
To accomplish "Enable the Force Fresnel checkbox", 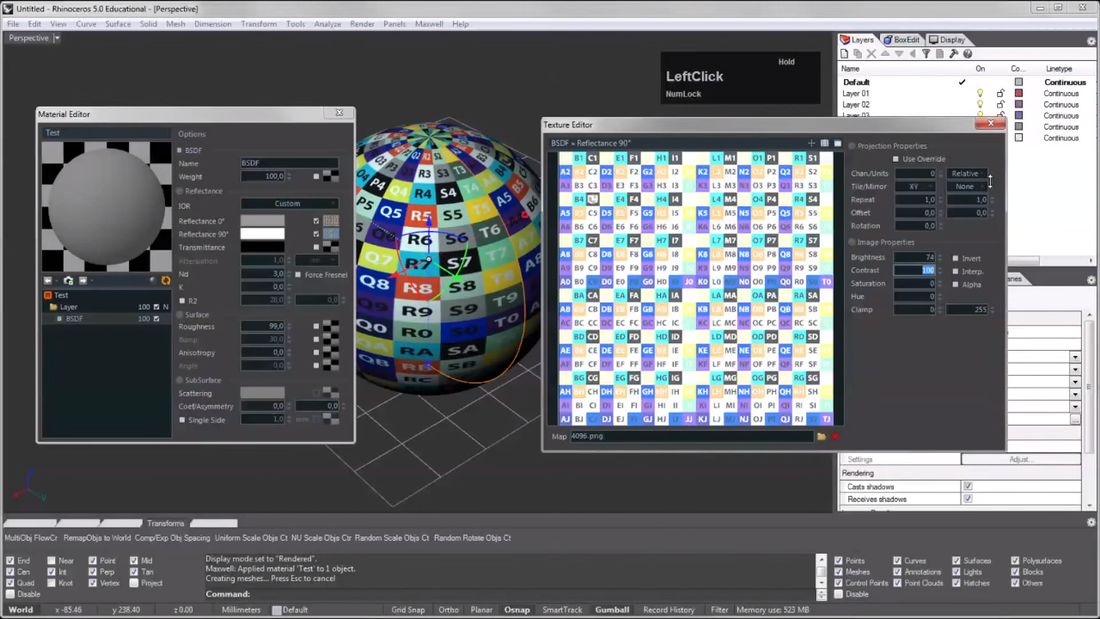I will [299, 274].
